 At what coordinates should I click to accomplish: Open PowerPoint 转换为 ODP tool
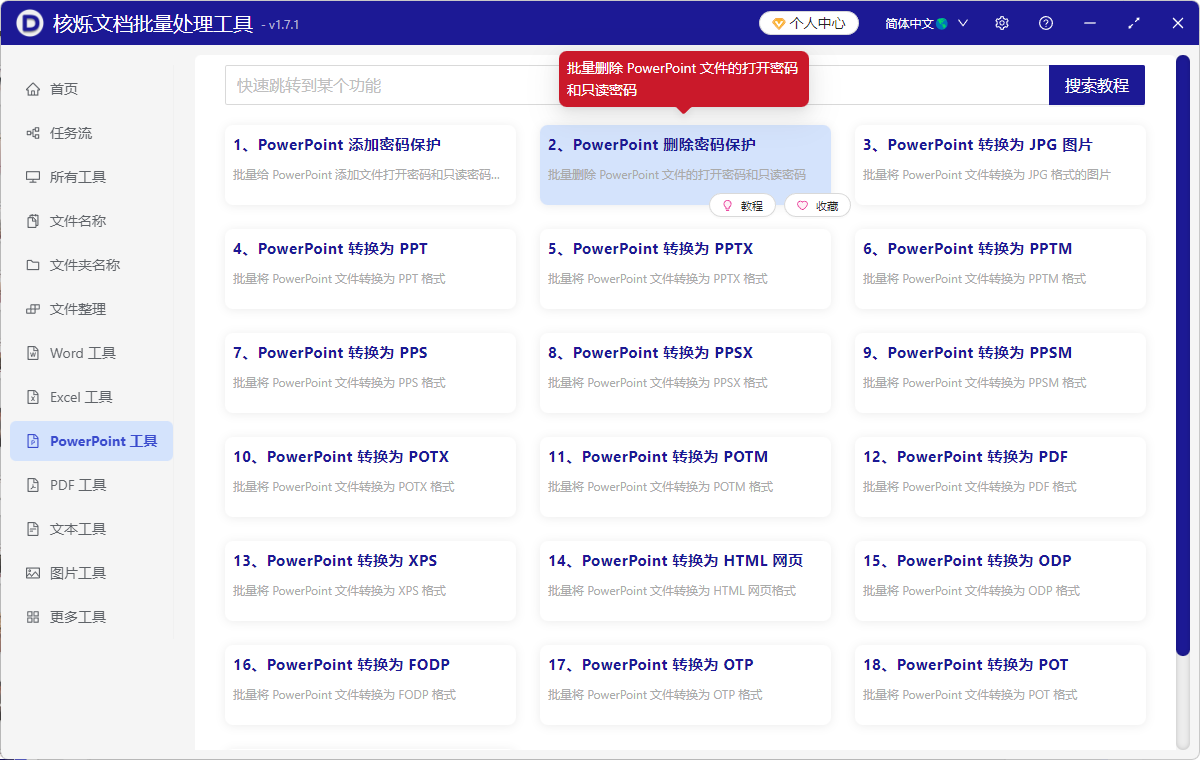[x=1000, y=581]
